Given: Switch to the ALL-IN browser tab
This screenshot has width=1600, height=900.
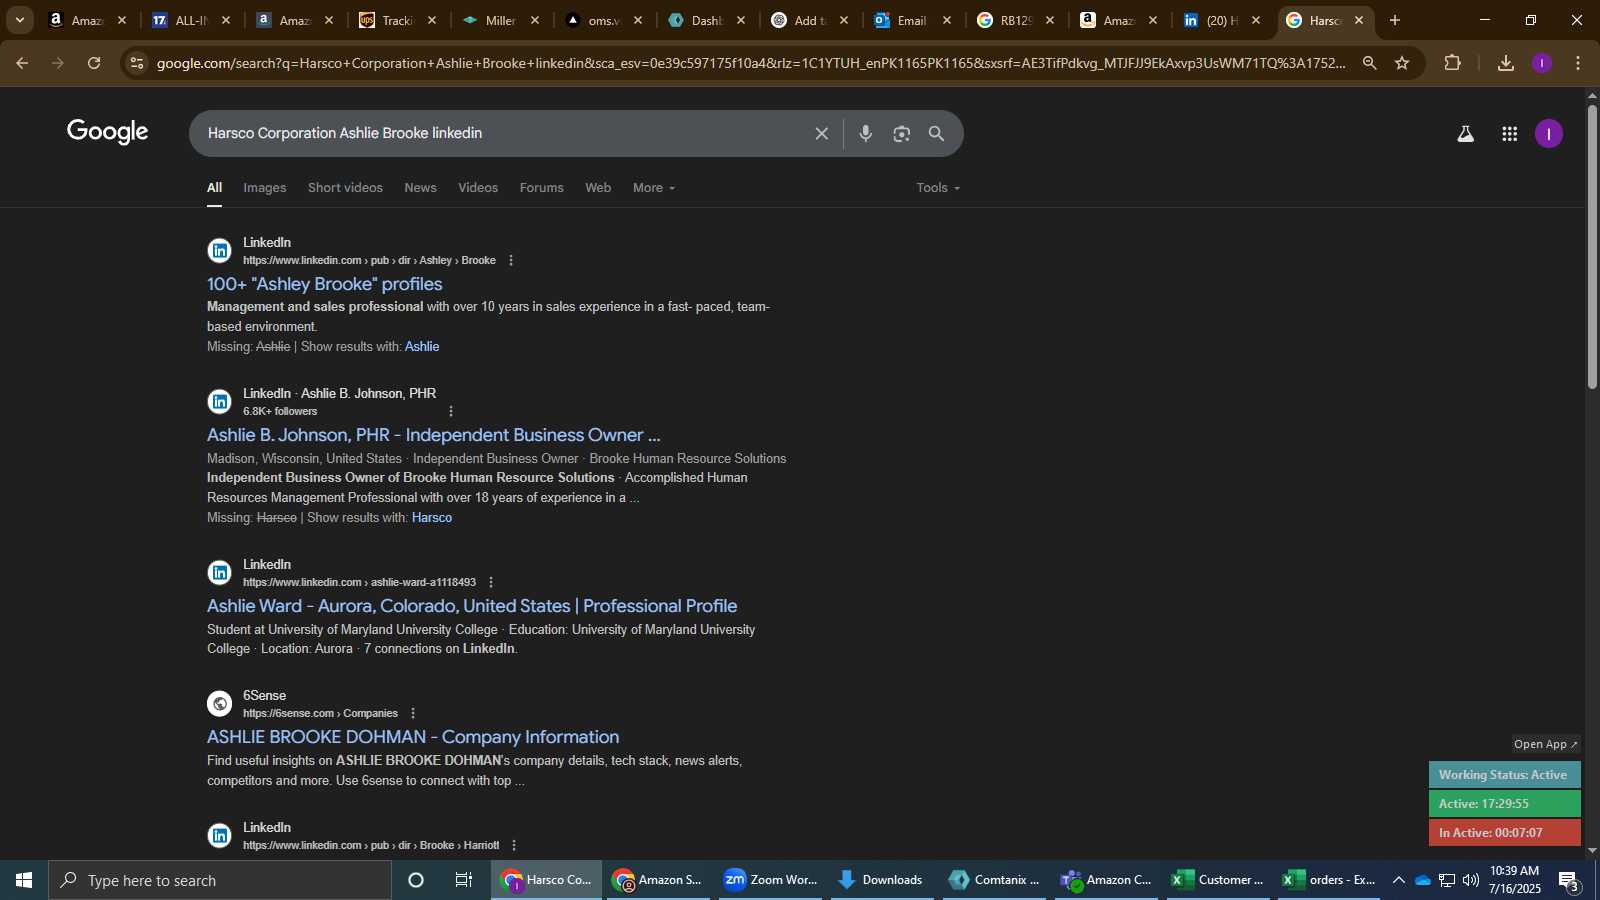Looking at the screenshot, I should (190, 20).
